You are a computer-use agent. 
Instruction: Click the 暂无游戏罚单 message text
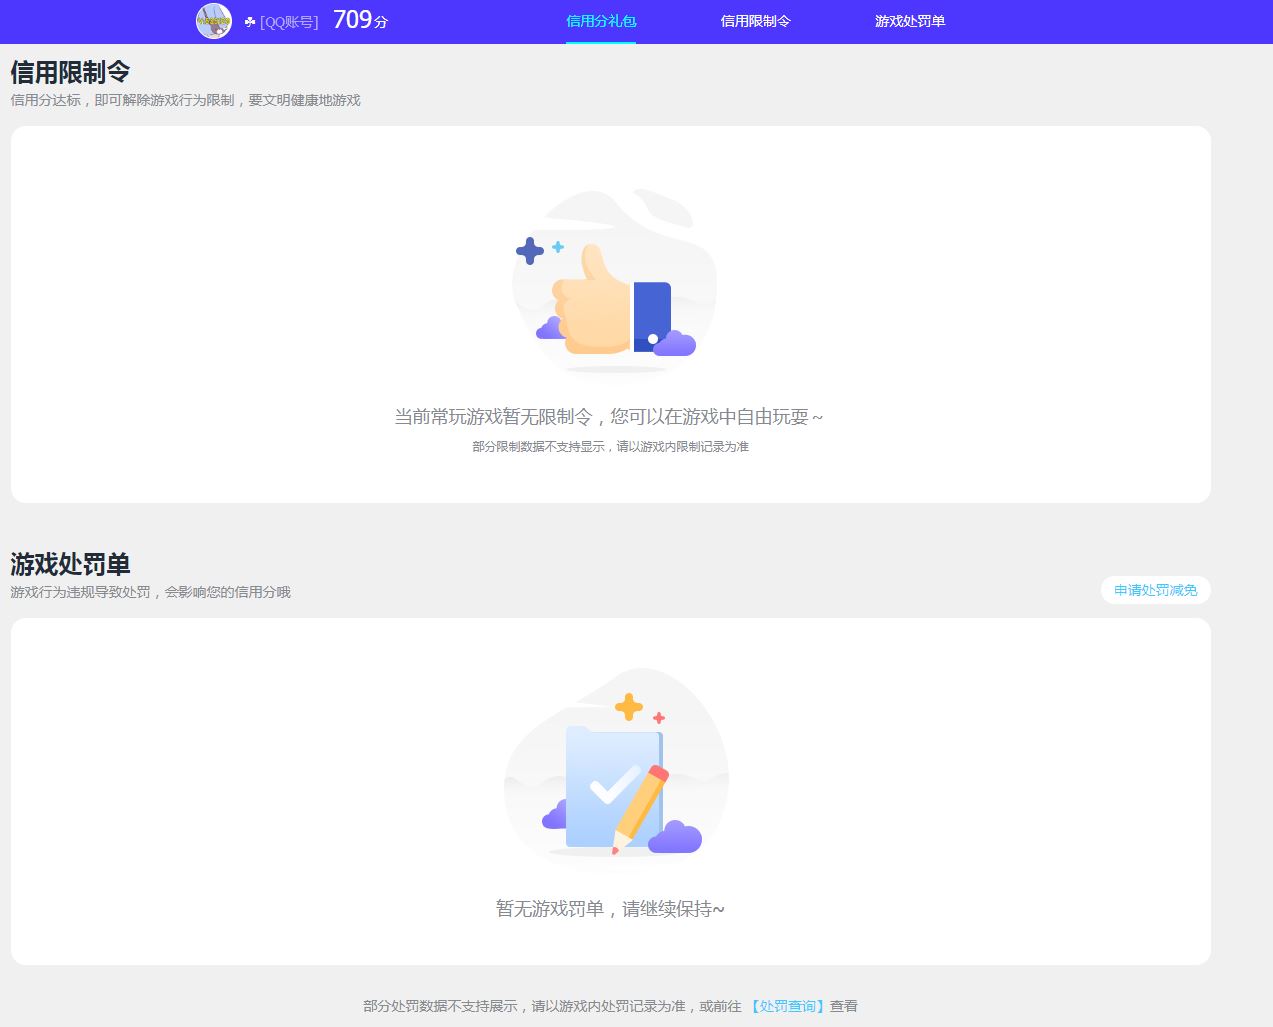[614, 908]
